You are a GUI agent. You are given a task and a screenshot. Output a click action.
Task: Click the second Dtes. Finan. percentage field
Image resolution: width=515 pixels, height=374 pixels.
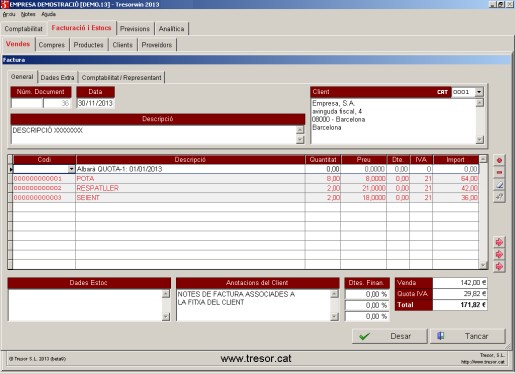click(367, 305)
